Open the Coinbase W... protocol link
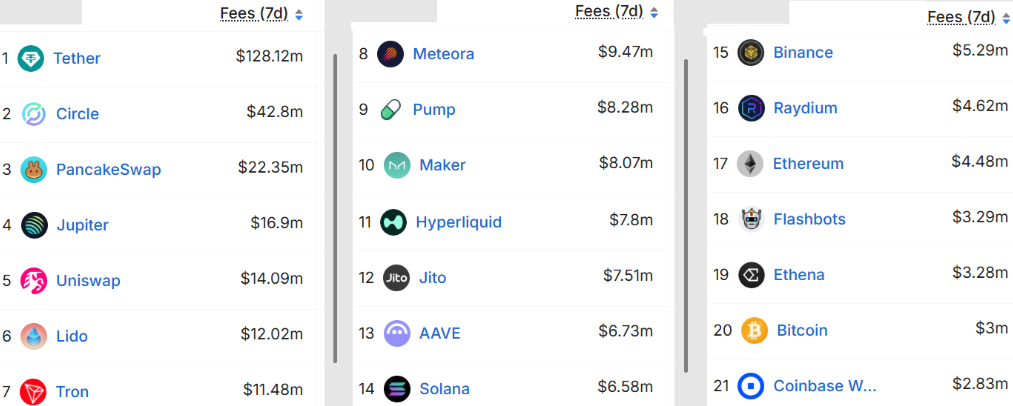Screen dimensions: 1013x406 coord(825,386)
